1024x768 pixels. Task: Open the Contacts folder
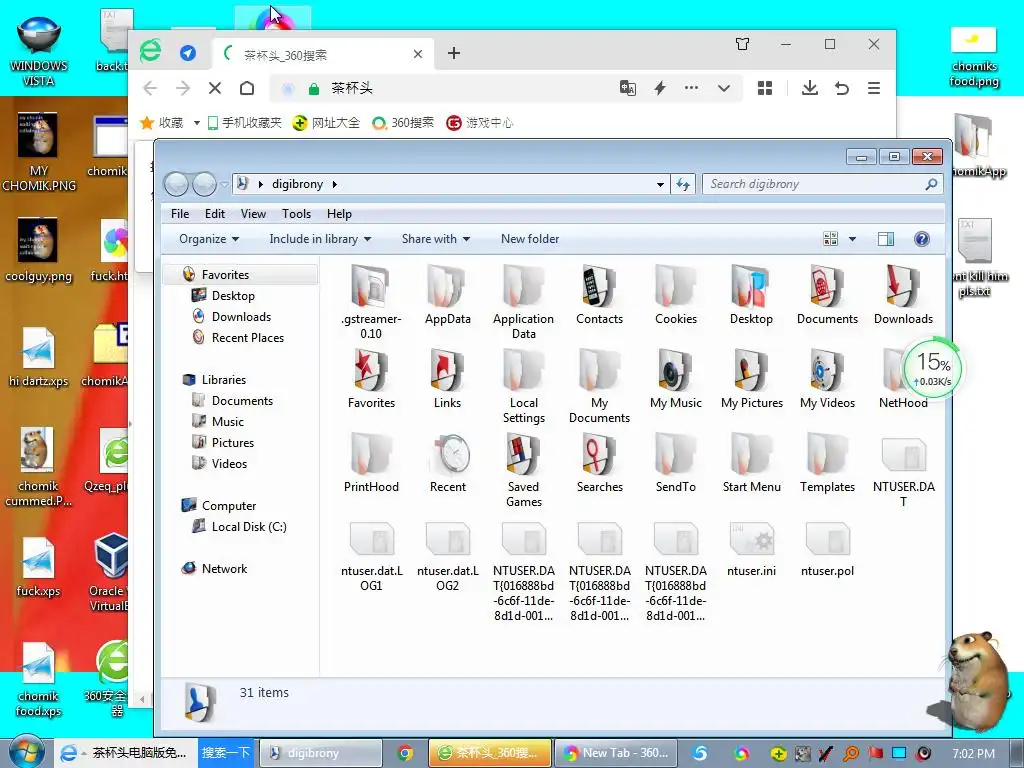[599, 295]
